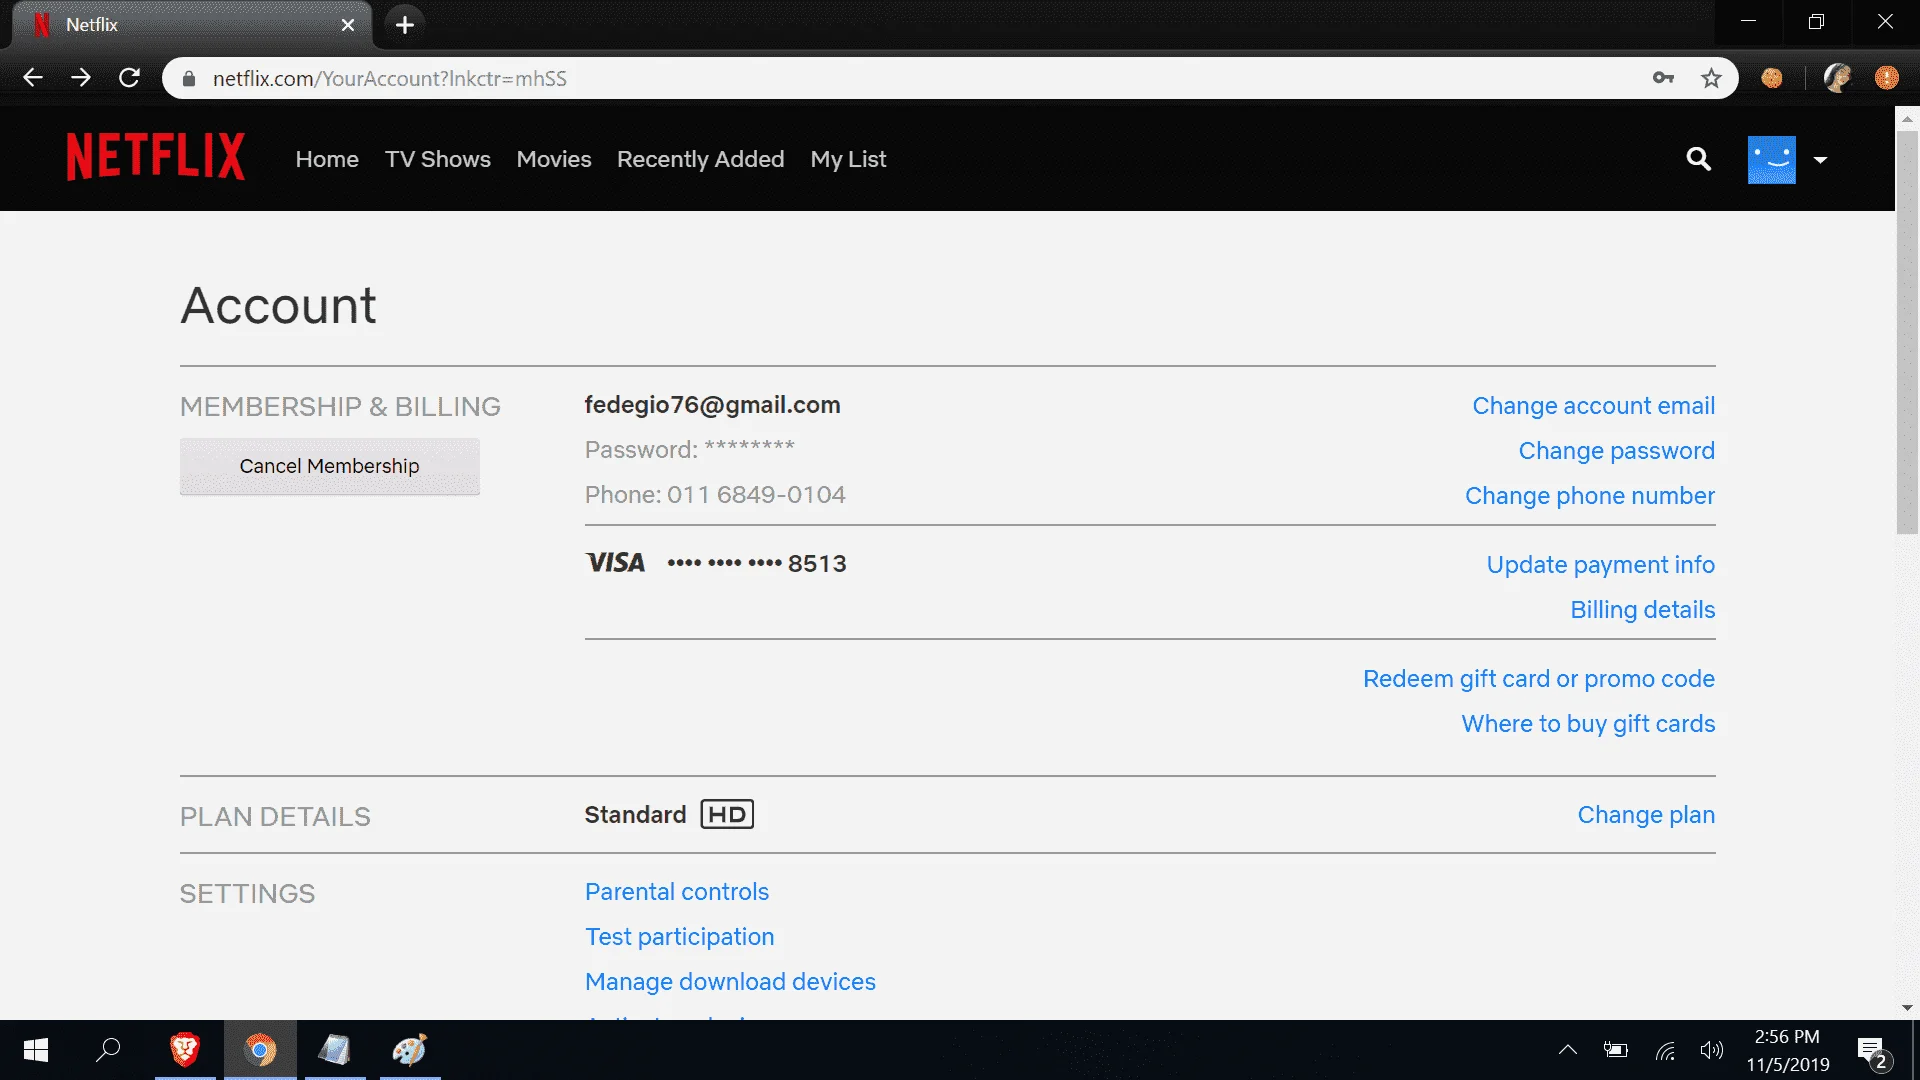Open TV Shows in navigation
Image resolution: width=1920 pixels, height=1080 pixels.
[438, 159]
